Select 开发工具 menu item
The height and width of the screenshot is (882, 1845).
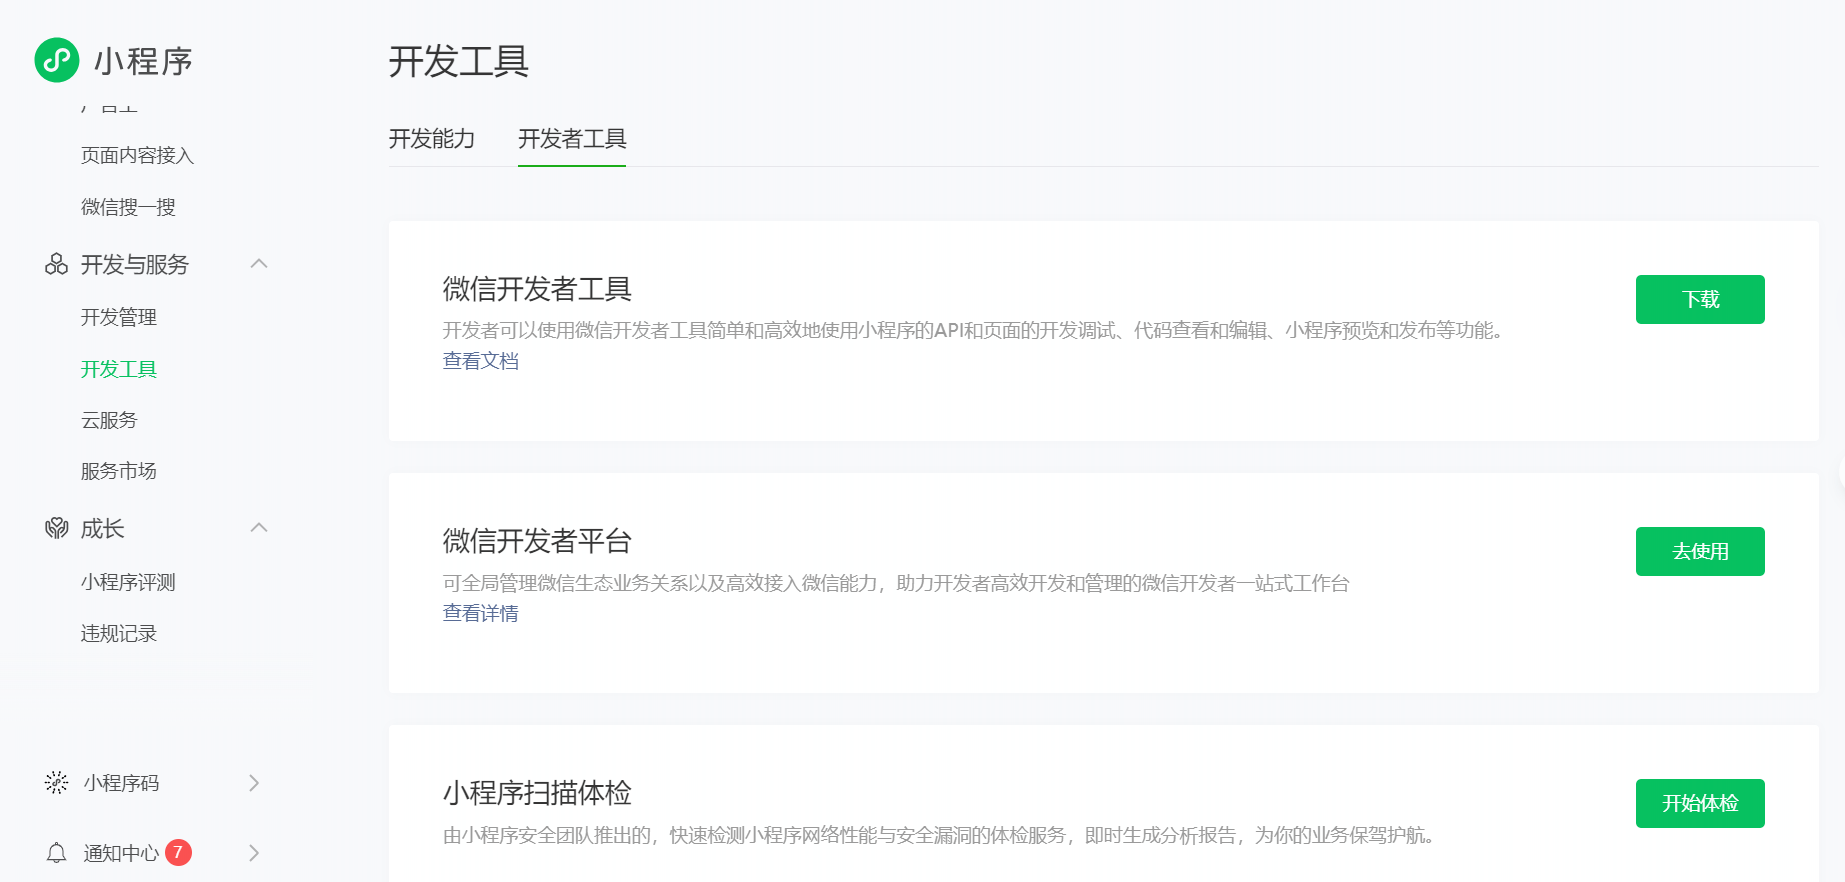[x=119, y=369]
